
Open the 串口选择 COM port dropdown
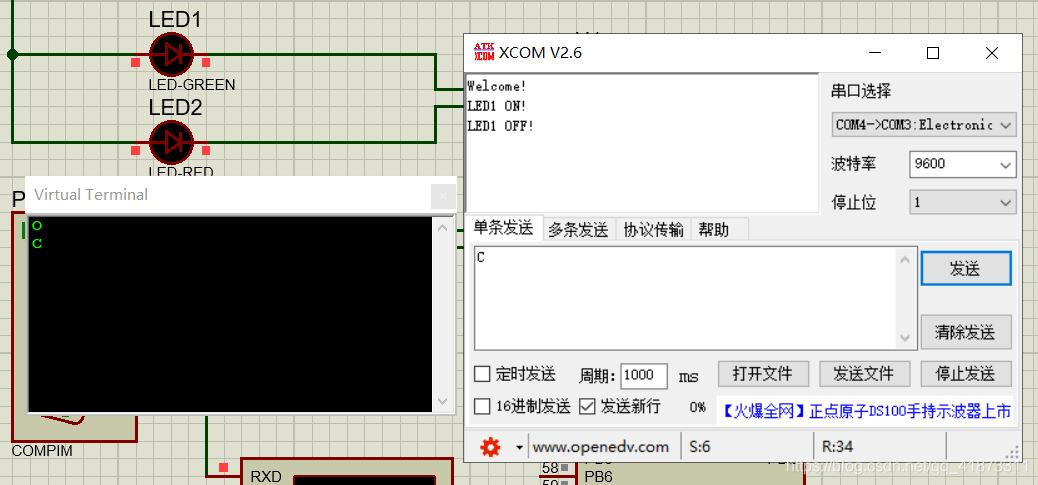pyautogui.click(x=923, y=124)
